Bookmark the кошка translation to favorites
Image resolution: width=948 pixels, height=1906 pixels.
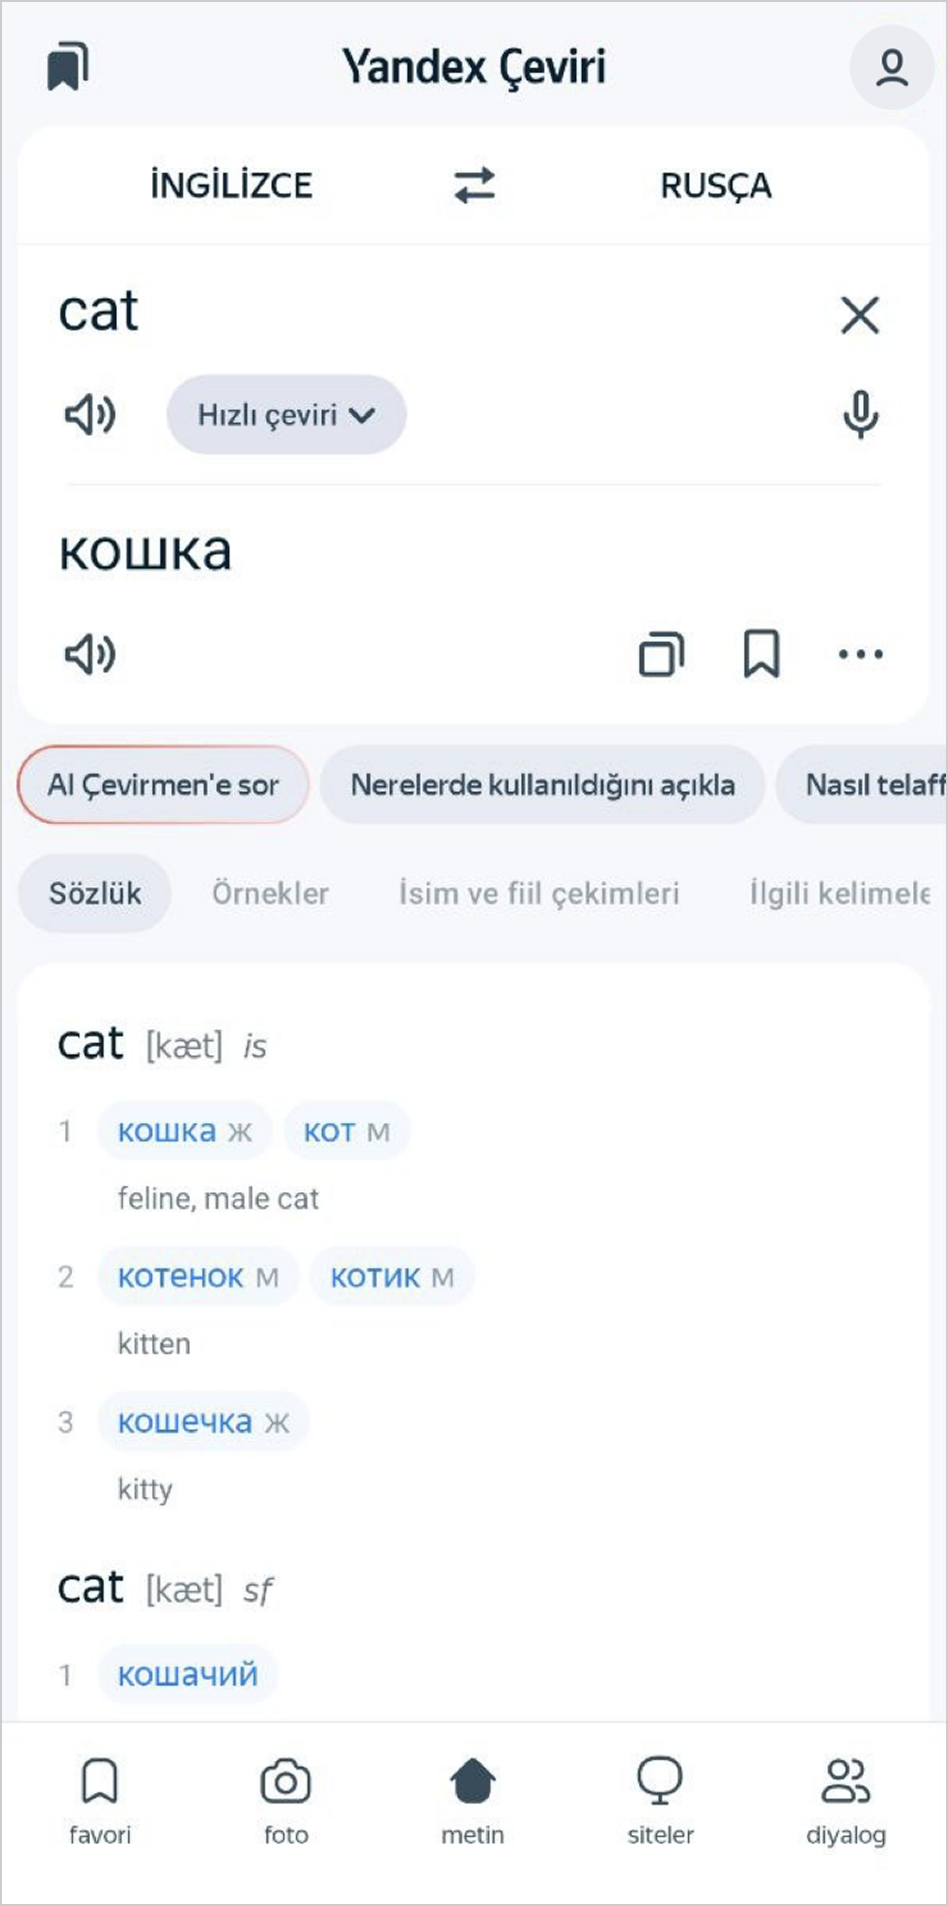coord(761,655)
